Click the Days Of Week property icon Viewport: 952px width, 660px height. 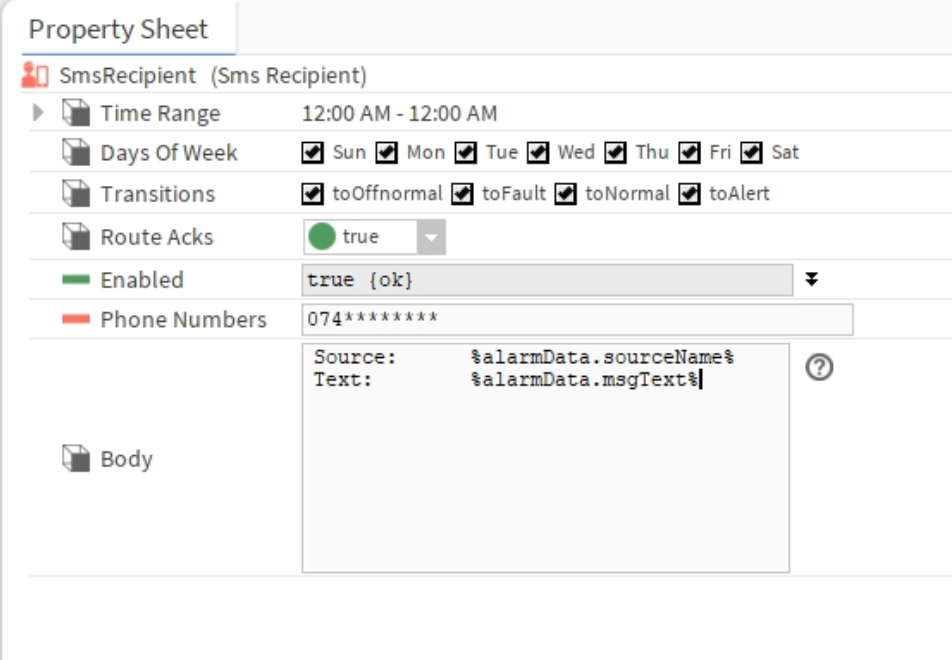[76, 153]
